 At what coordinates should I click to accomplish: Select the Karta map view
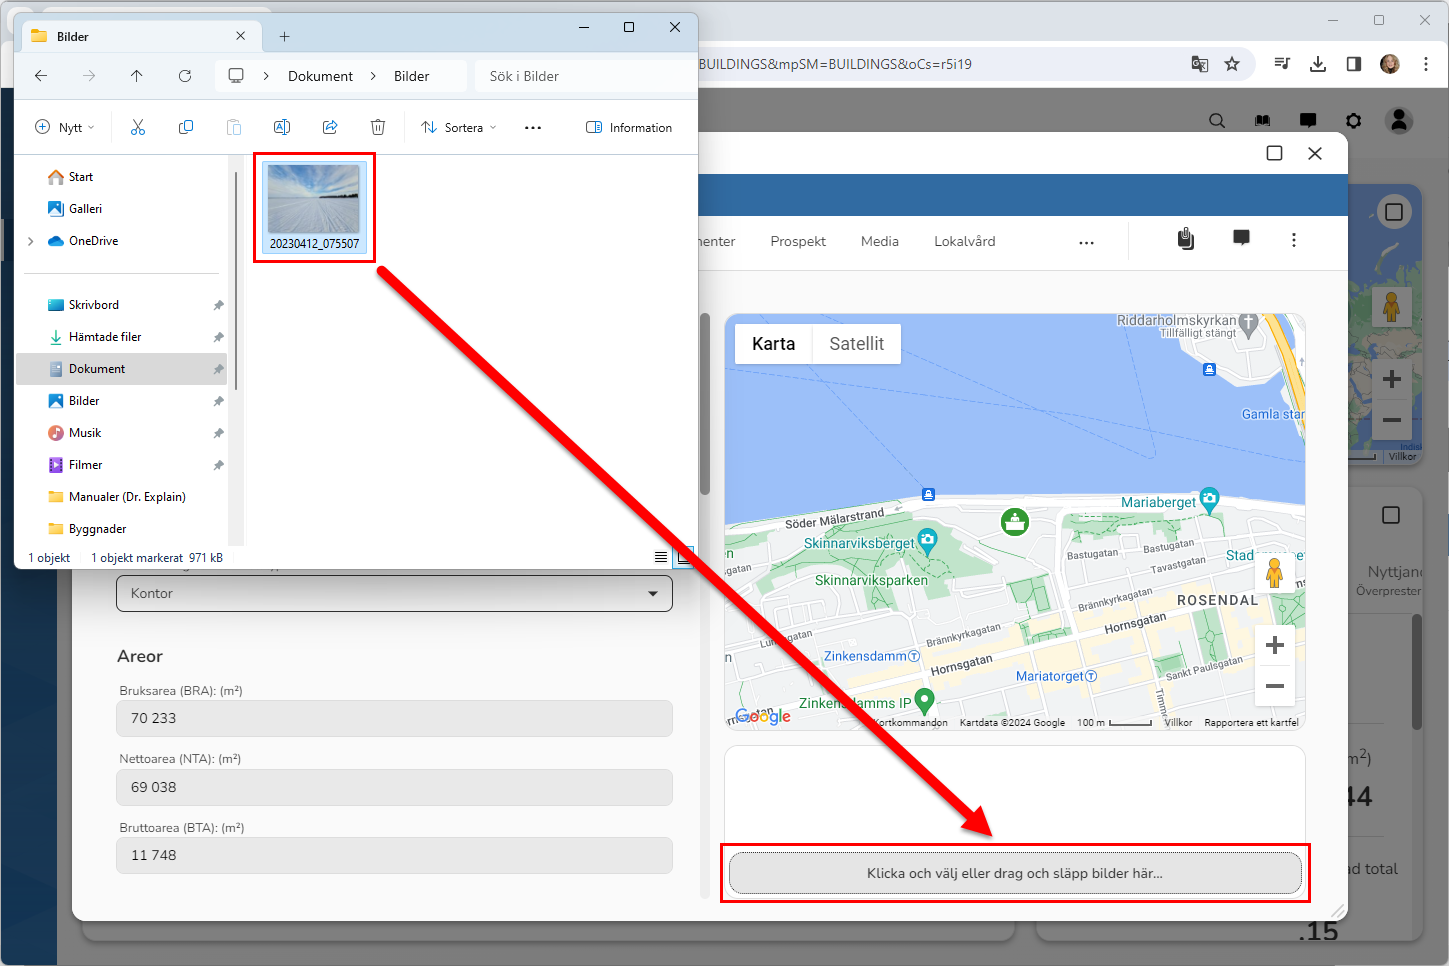pyautogui.click(x=773, y=344)
